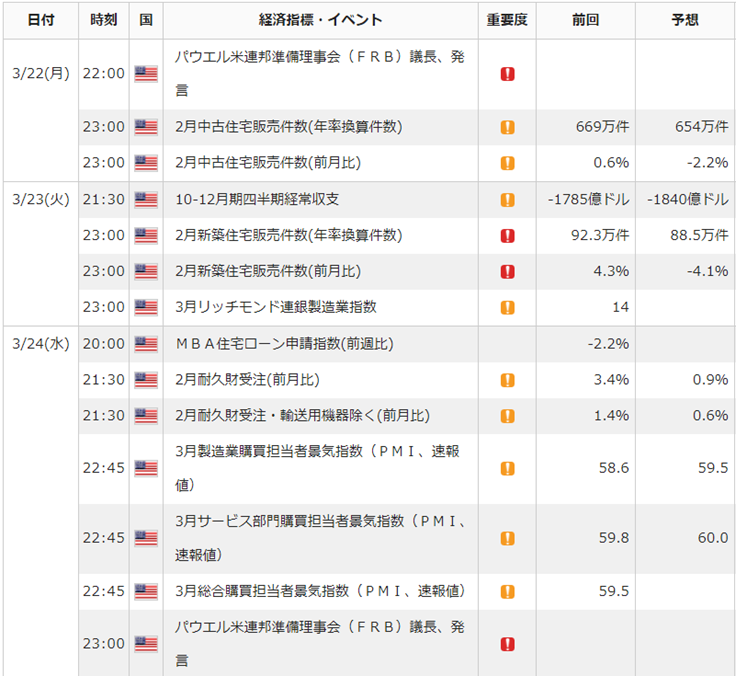The image size is (736, 676).
Task: Click the 経済指標・イベント column header
Action: 321,20
